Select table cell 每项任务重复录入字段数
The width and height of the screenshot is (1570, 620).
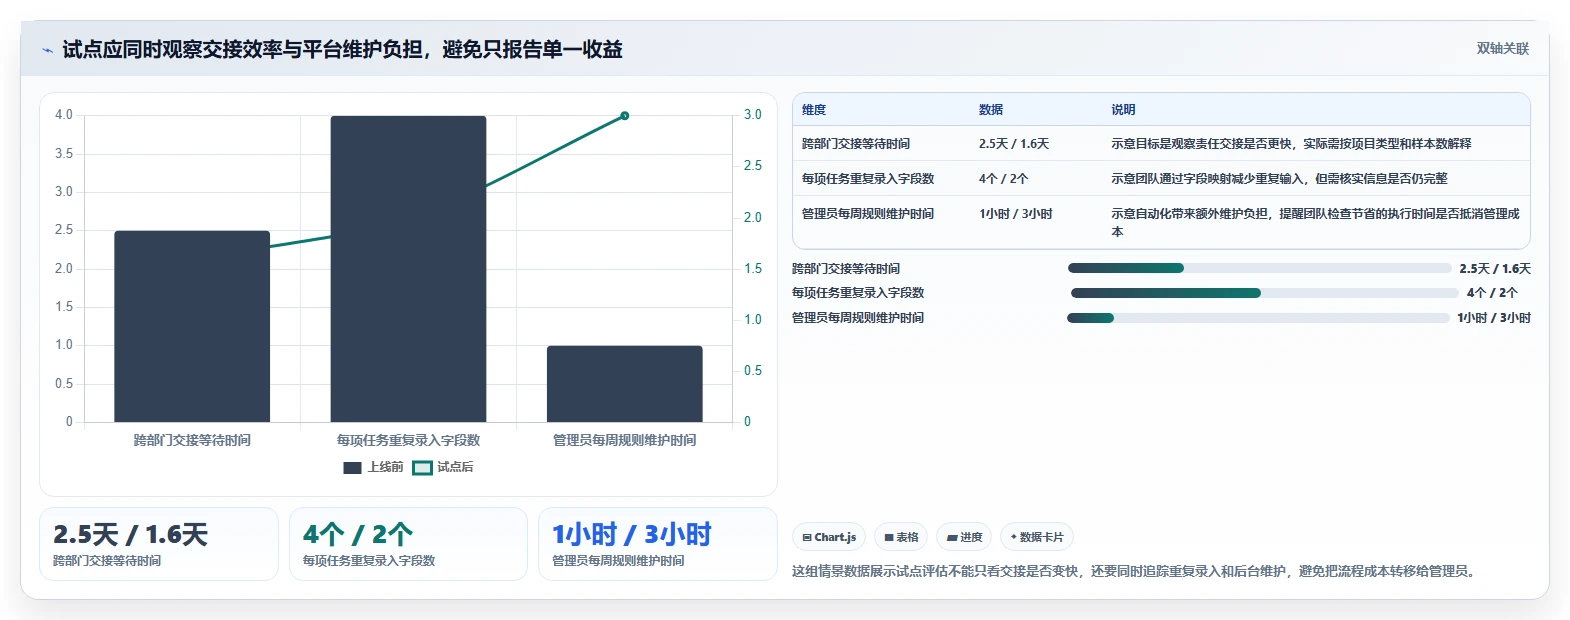click(868, 179)
